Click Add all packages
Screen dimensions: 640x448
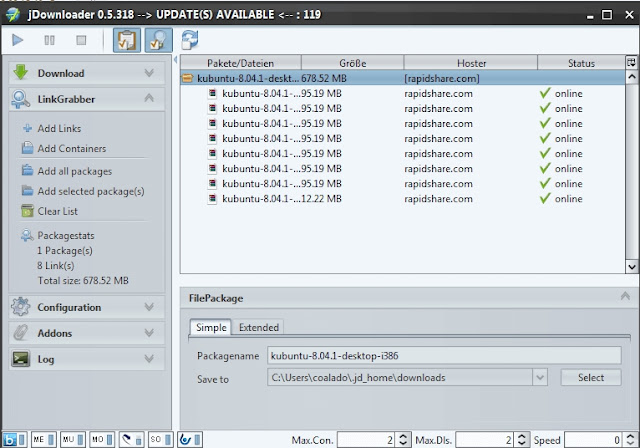(x=75, y=171)
